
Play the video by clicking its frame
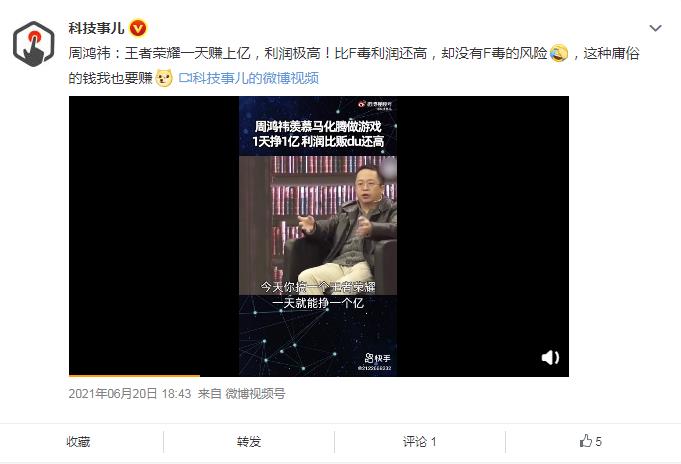pos(319,236)
